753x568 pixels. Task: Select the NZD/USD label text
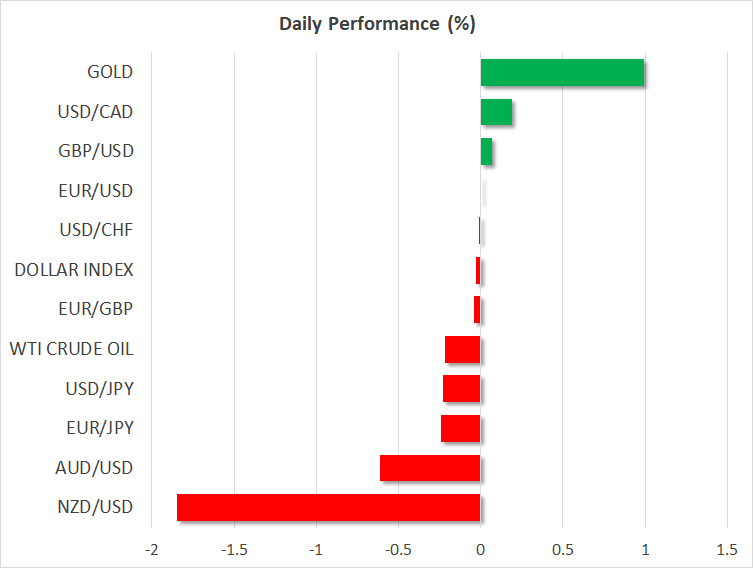click(96, 507)
